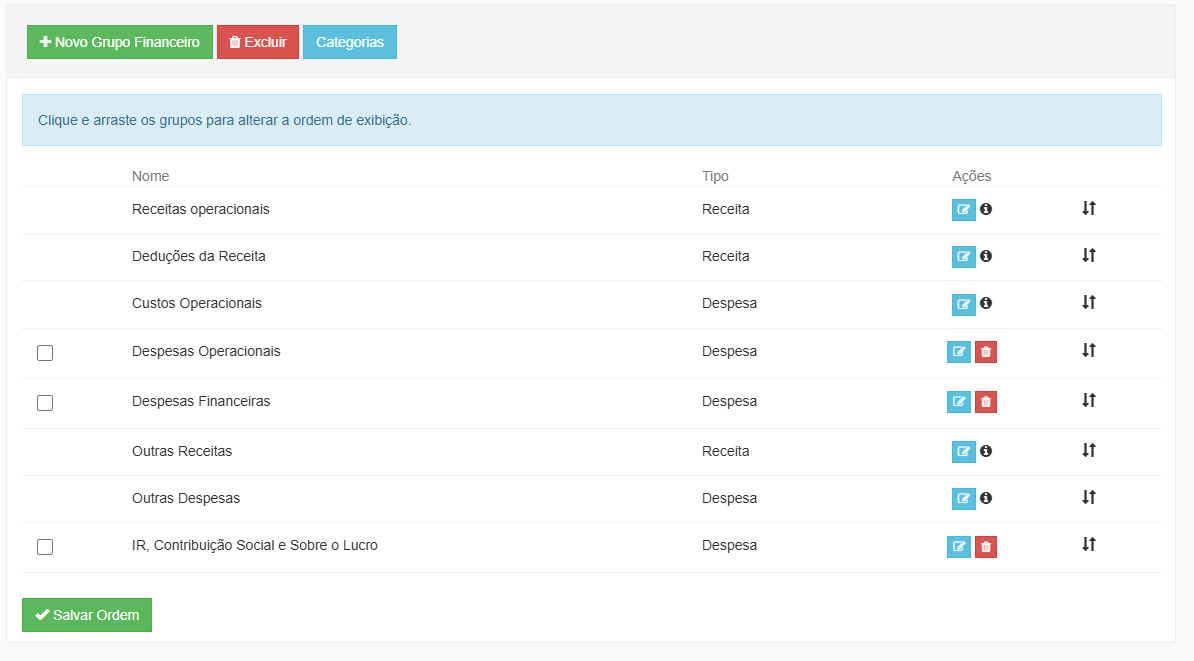
Task: Click red trash icon for Despesas Financeiras
Action: pos(986,402)
